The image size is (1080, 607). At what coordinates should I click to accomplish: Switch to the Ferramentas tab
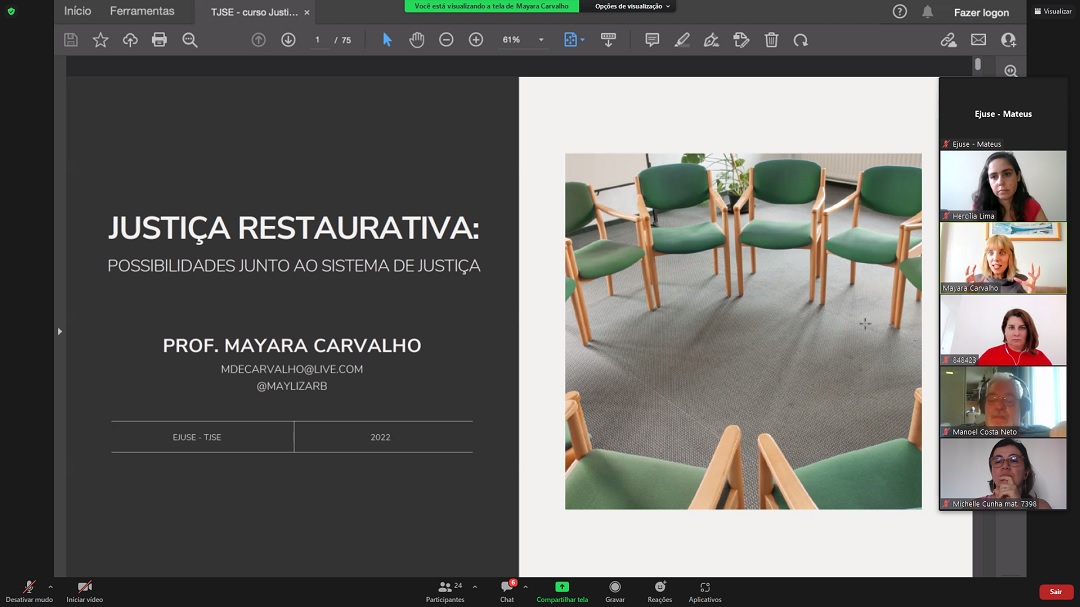point(142,11)
